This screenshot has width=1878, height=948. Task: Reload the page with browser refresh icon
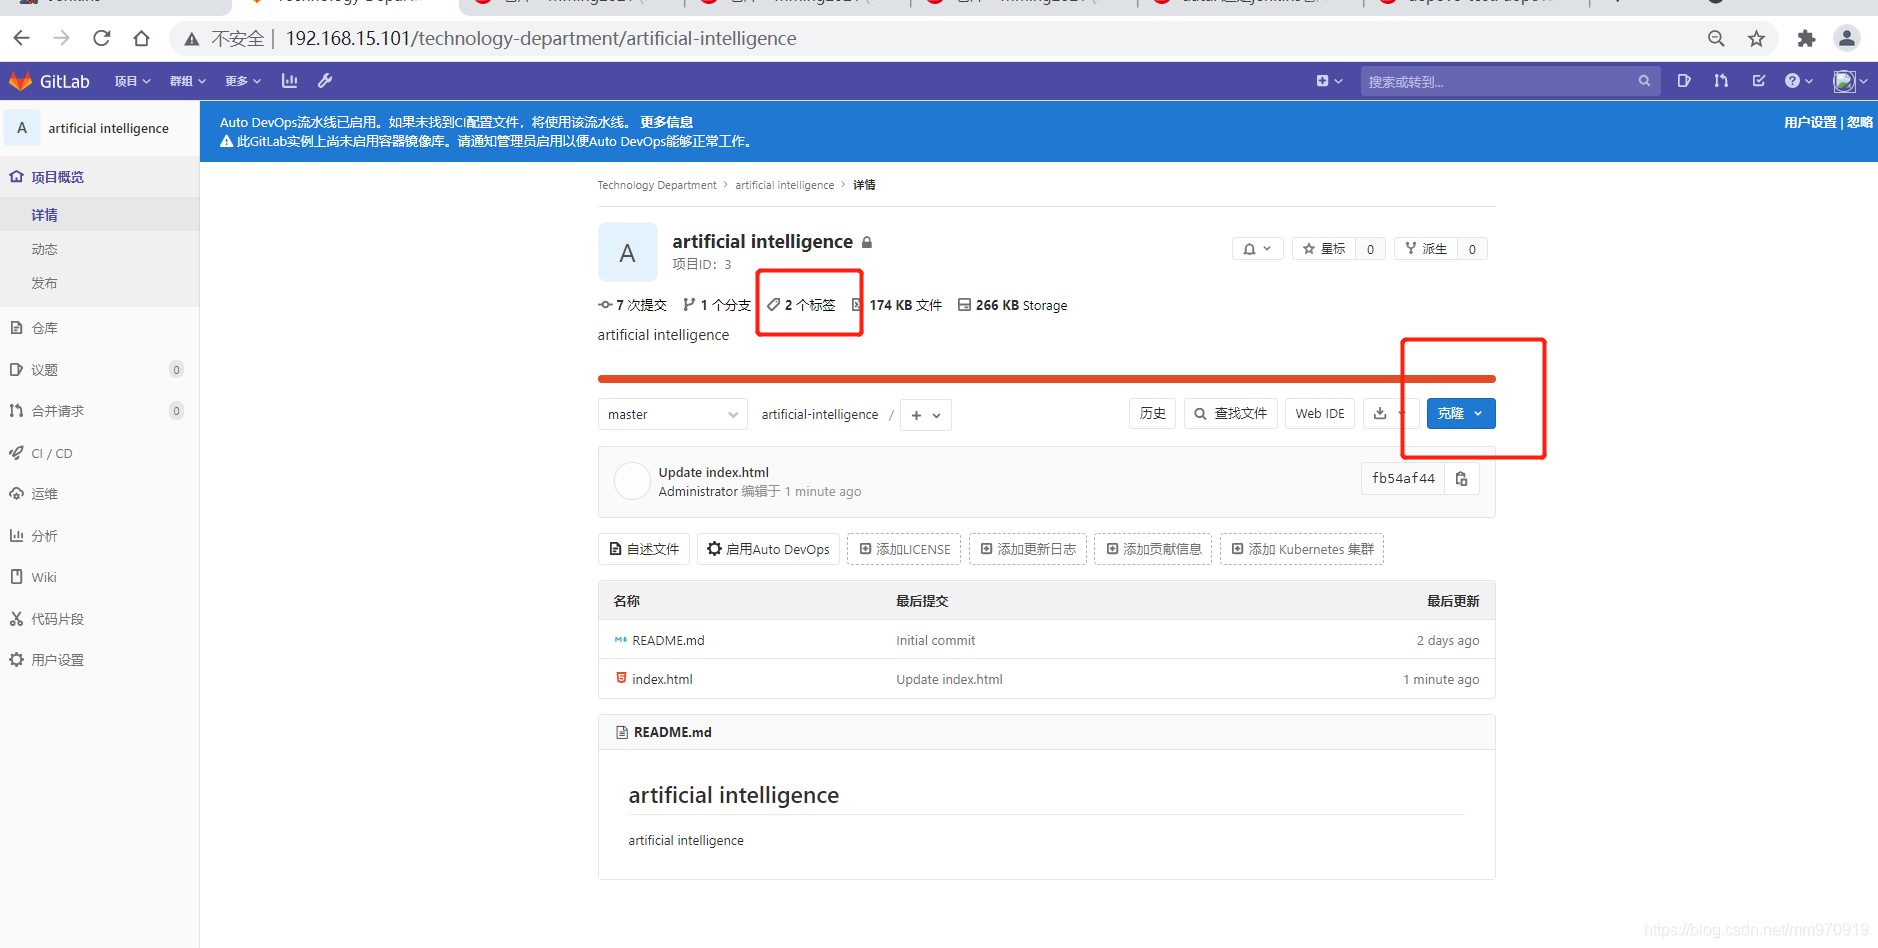[x=101, y=38]
